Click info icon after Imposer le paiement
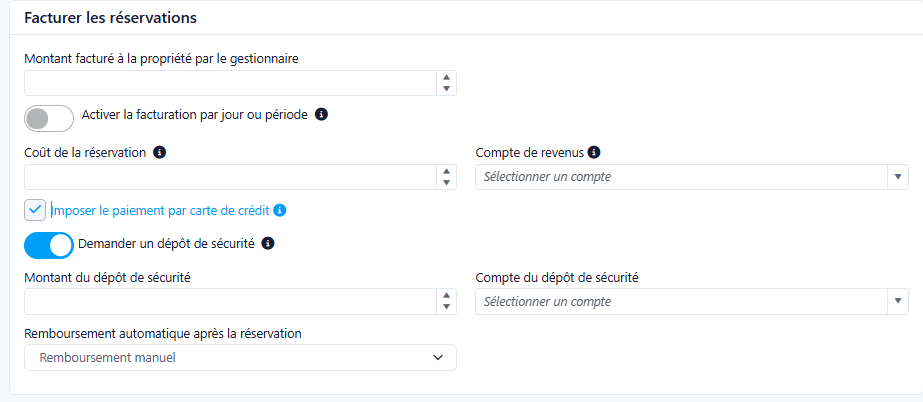The image size is (923, 402). [280, 210]
